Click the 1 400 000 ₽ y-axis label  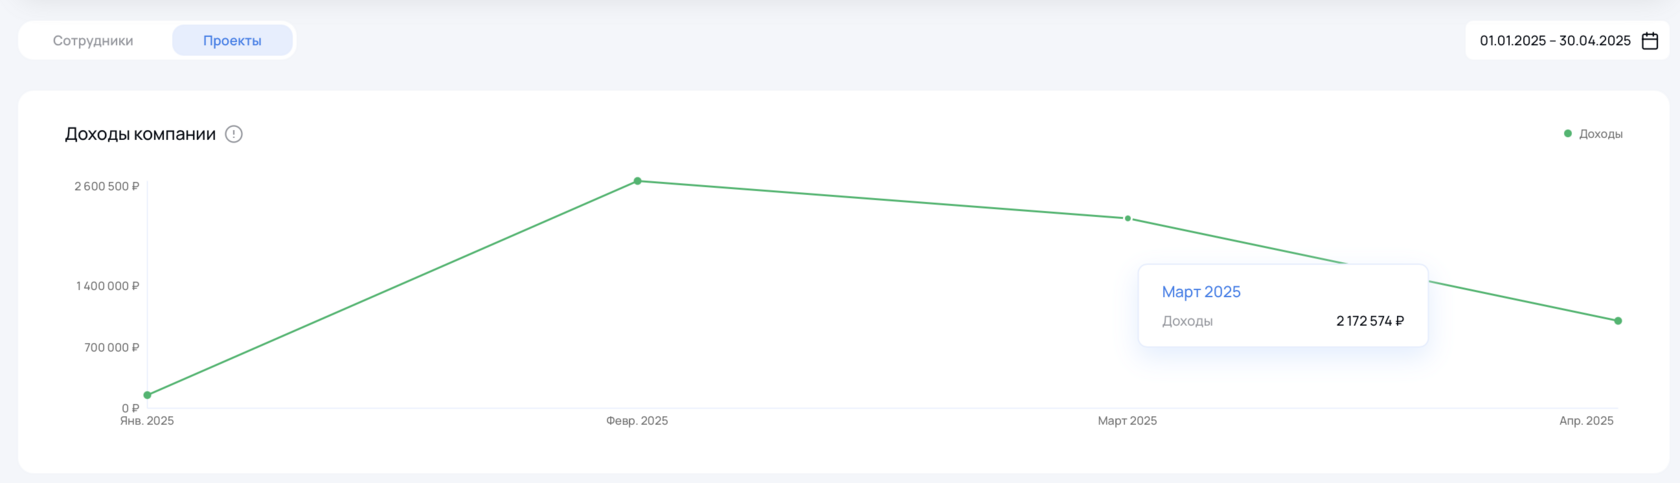click(x=108, y=286)
